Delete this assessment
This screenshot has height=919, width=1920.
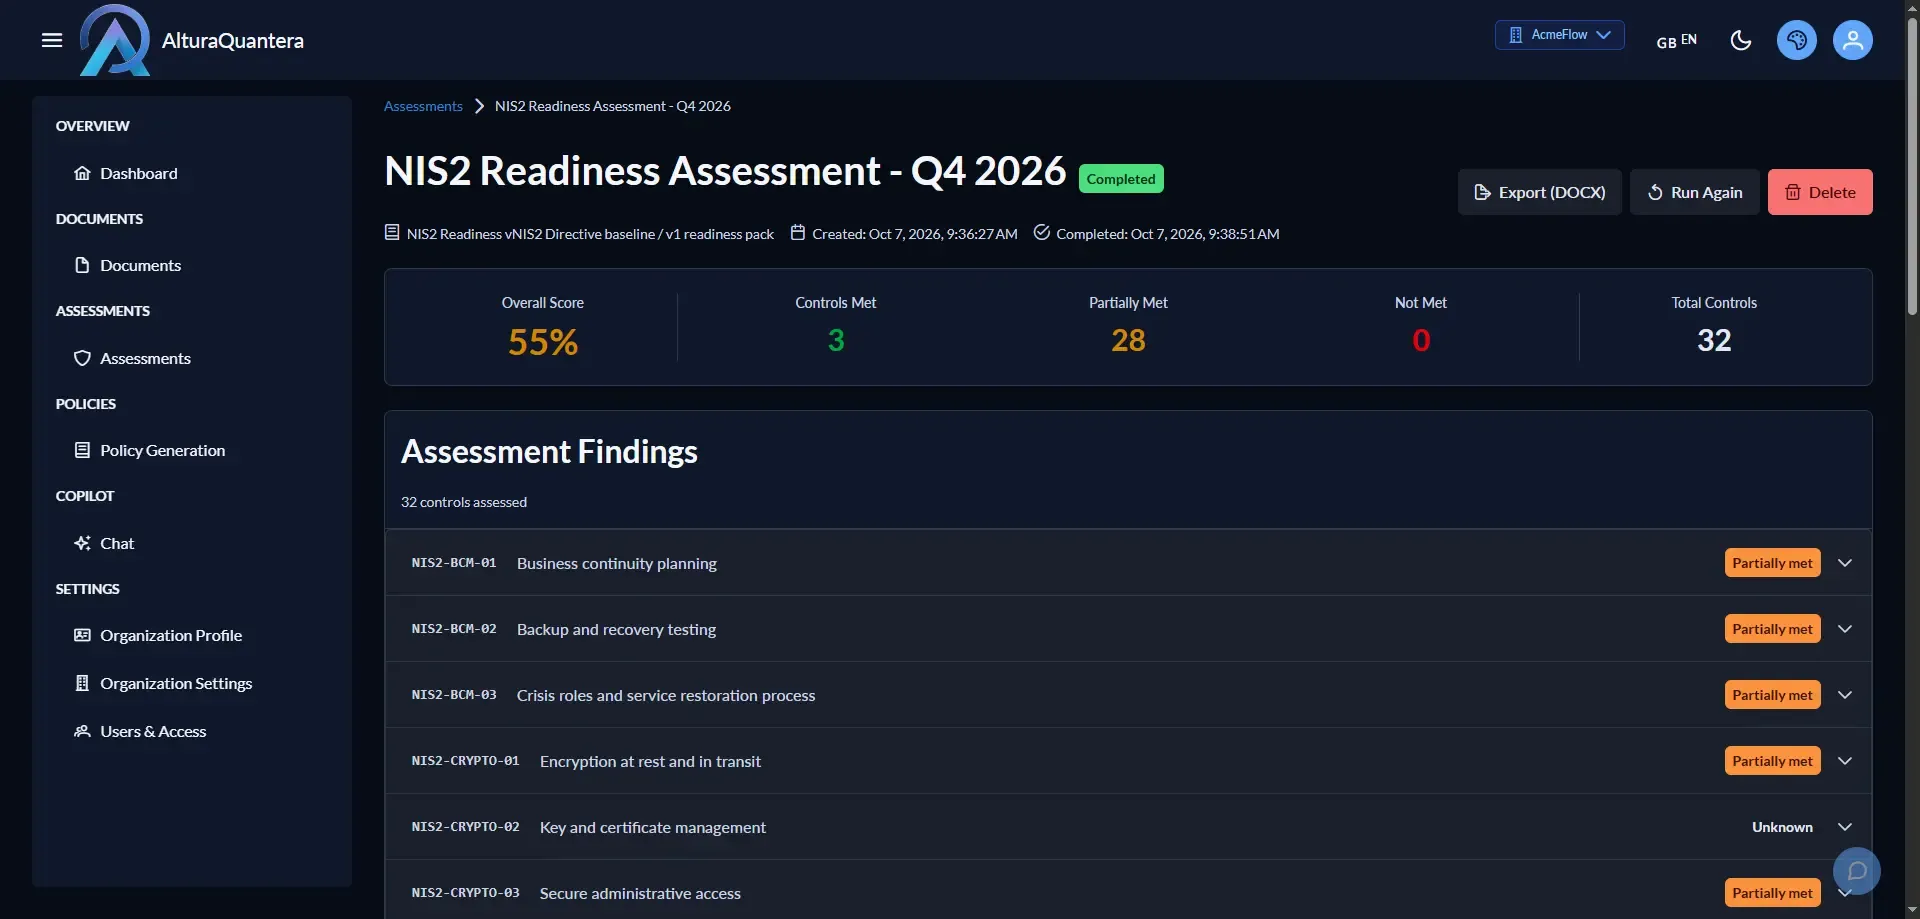click(x=1820, y=192)
